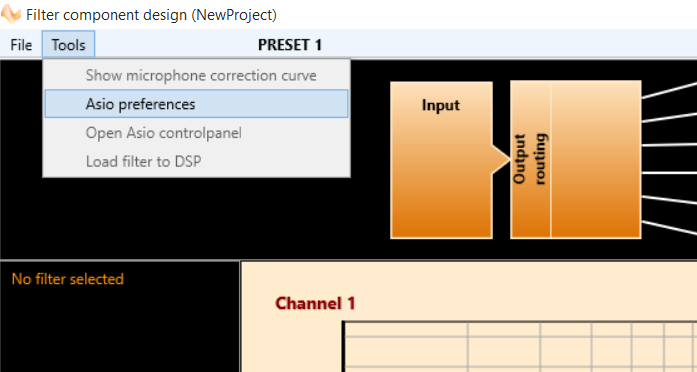Select Open Asio controlpanel entry
The height and width of the screenshot is (372, 697).
click(196, 133)
